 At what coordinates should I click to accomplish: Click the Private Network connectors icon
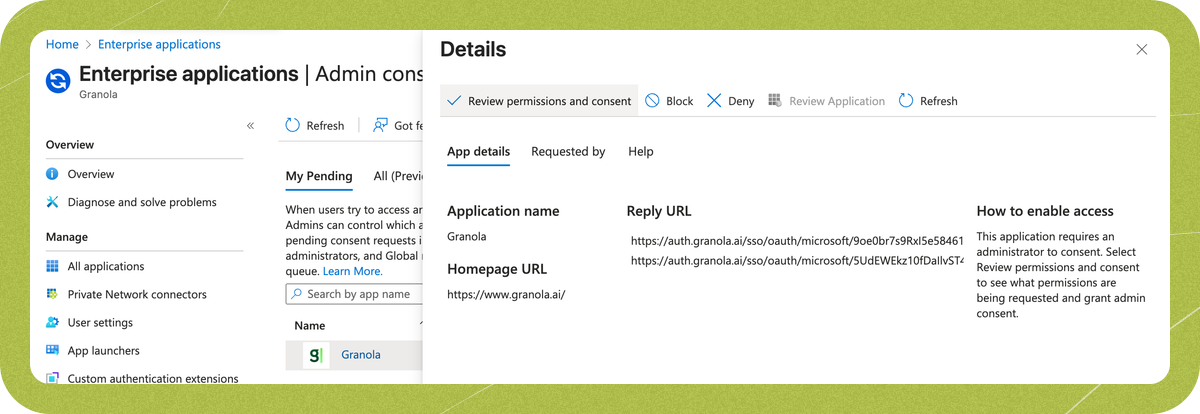tap(53, 294)
